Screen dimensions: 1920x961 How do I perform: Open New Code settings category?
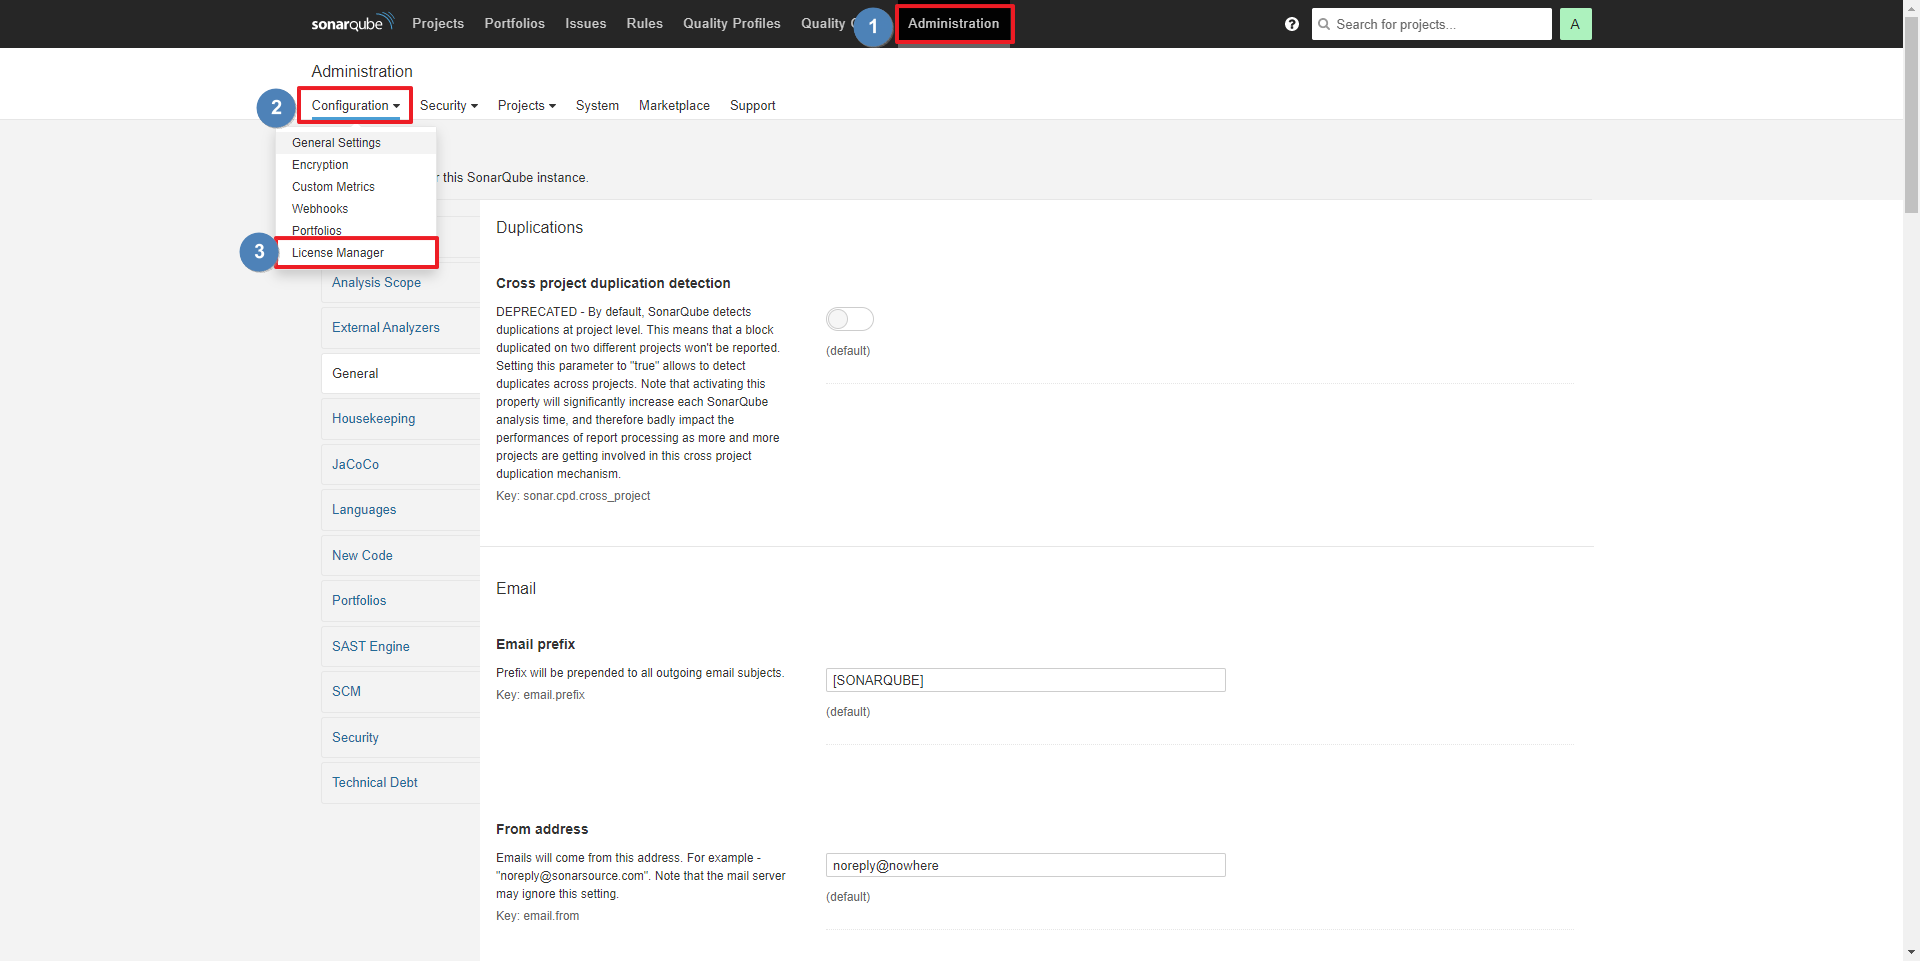point(400,556)
